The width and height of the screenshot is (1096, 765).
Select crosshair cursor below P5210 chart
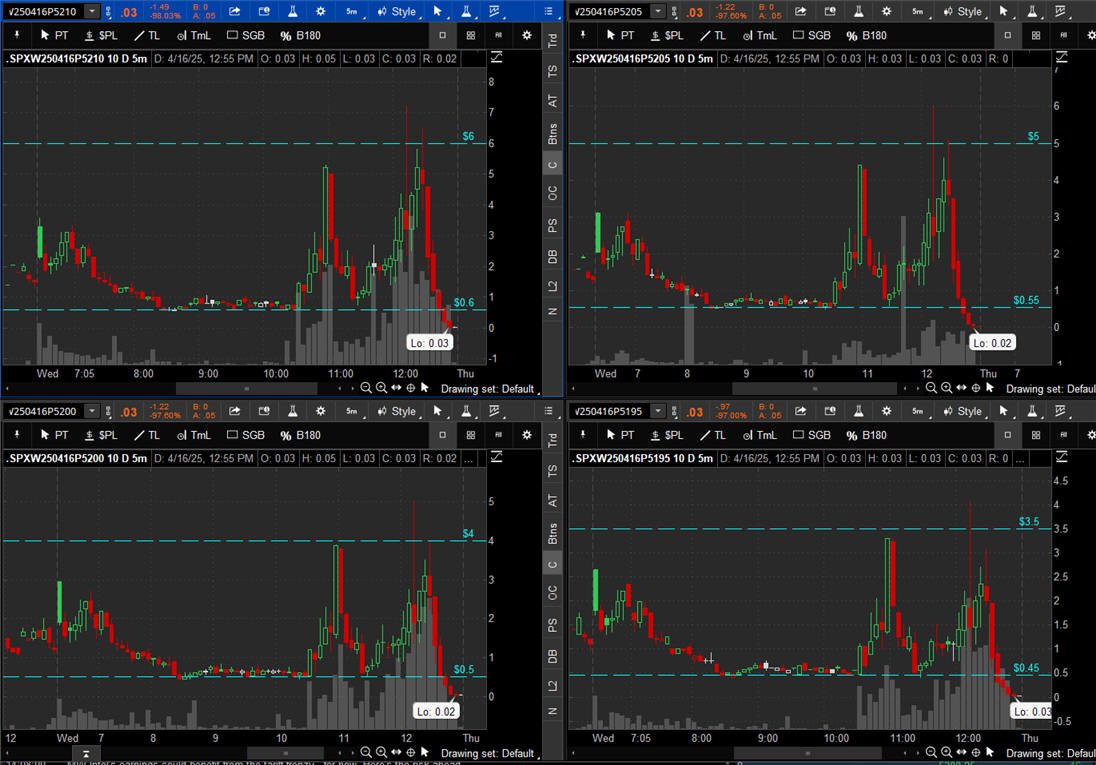point(411,388)
